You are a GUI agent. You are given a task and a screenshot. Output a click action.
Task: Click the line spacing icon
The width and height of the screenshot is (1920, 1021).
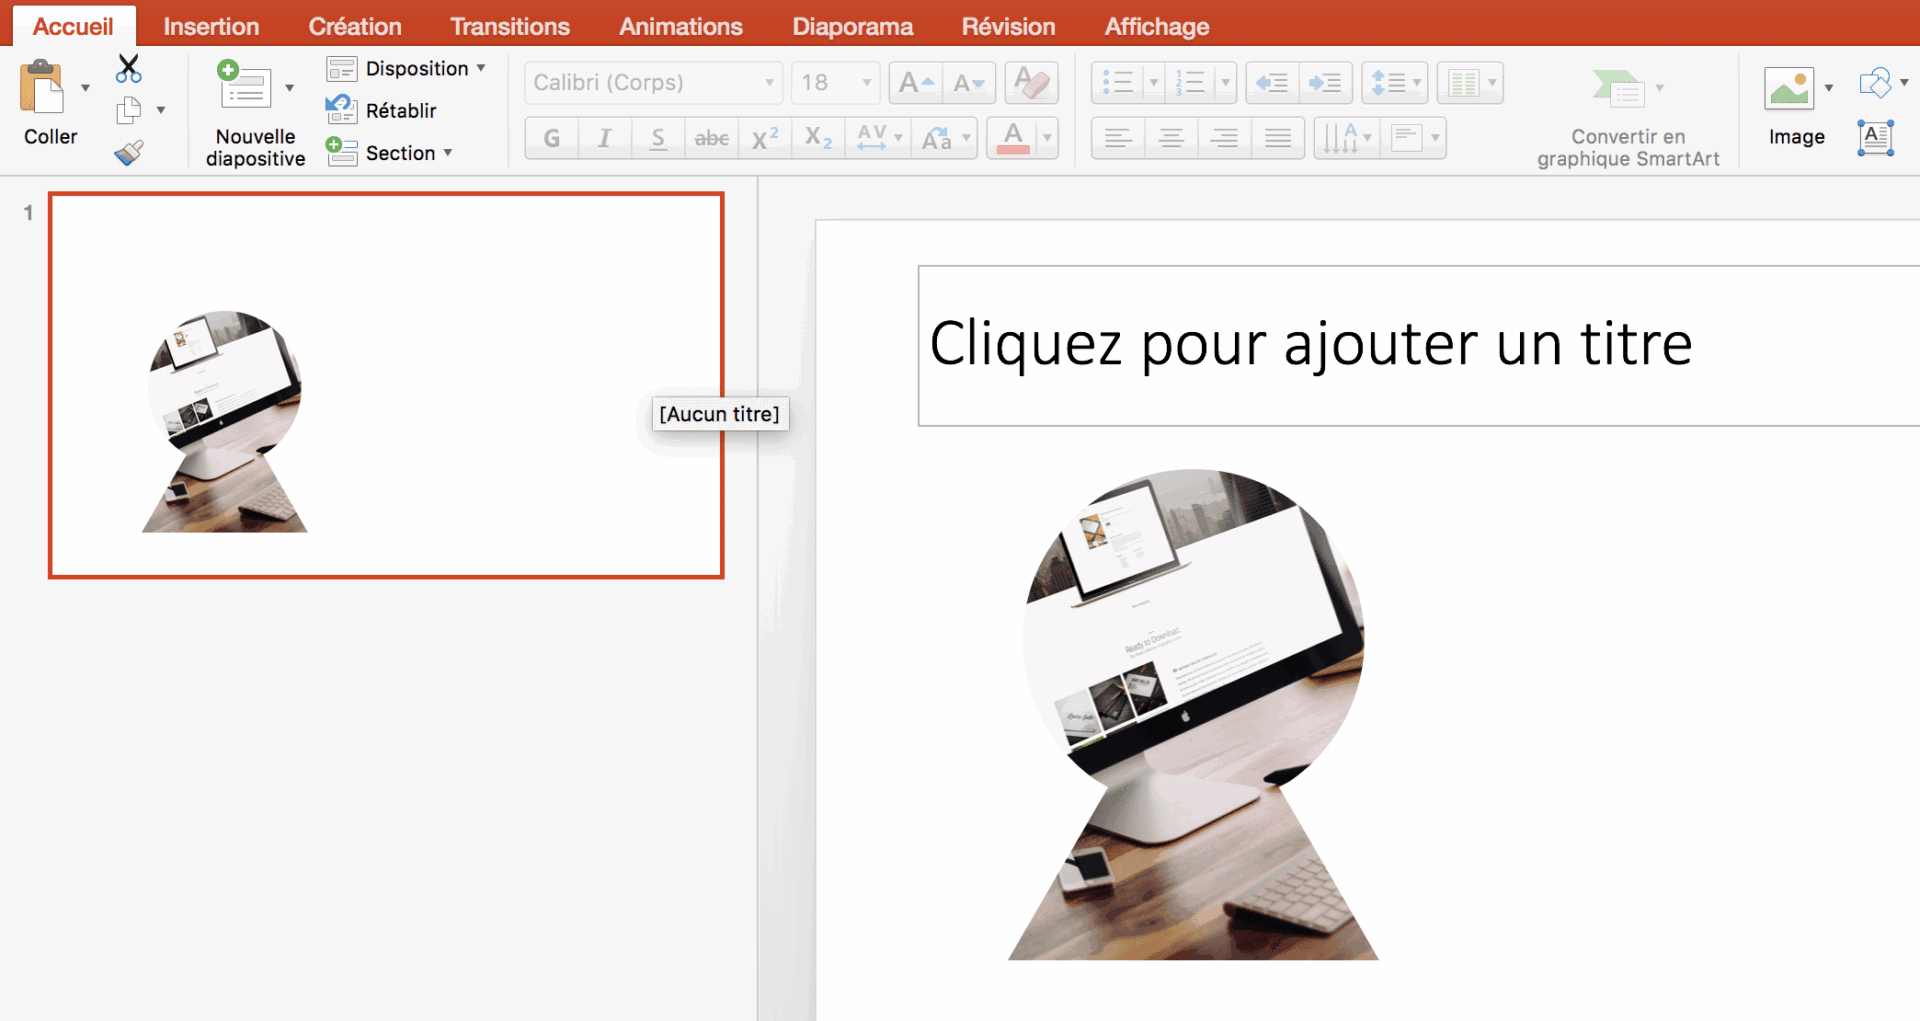(x=1388, y=83)
